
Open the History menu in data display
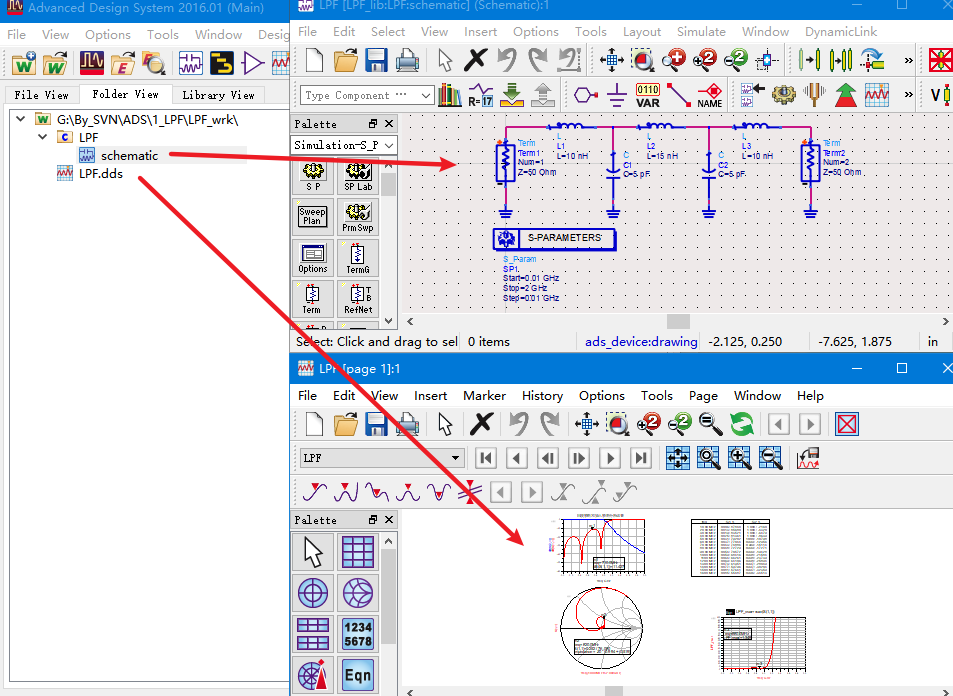click(542, 396)
